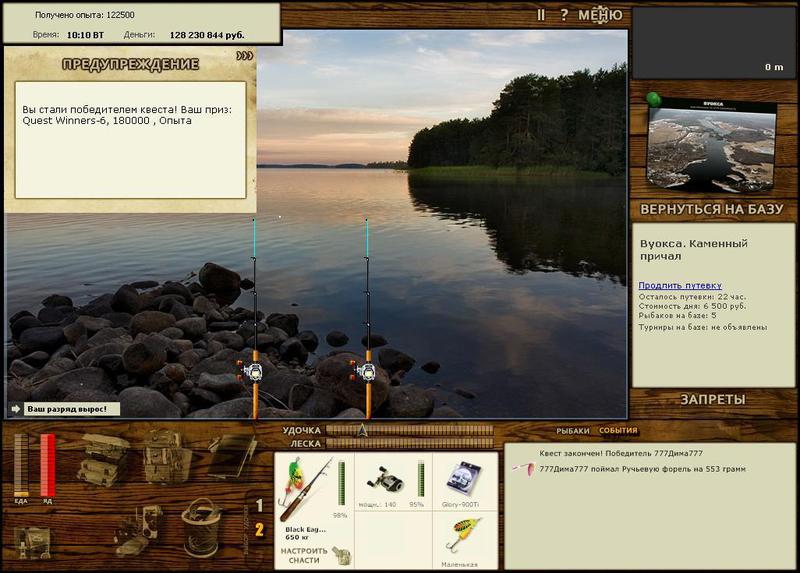Click the Продлить путевку link
800x573 pixels.
(x=680, y=285)
